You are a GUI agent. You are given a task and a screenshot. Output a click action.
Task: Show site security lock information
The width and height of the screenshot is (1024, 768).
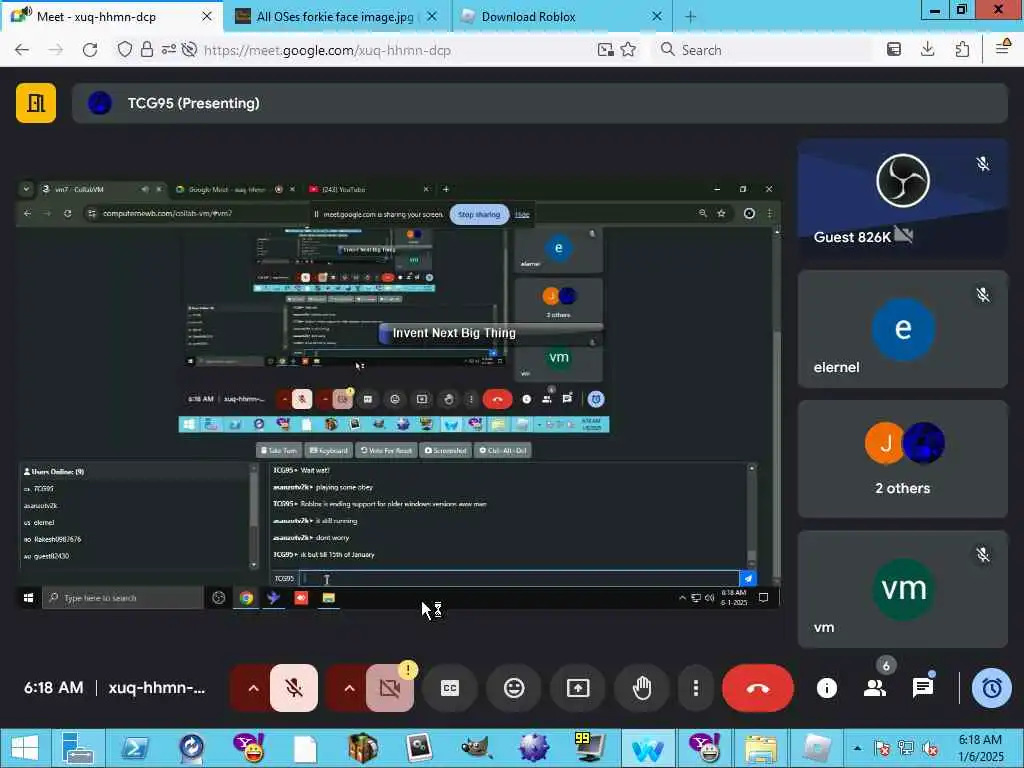(146, 50)
